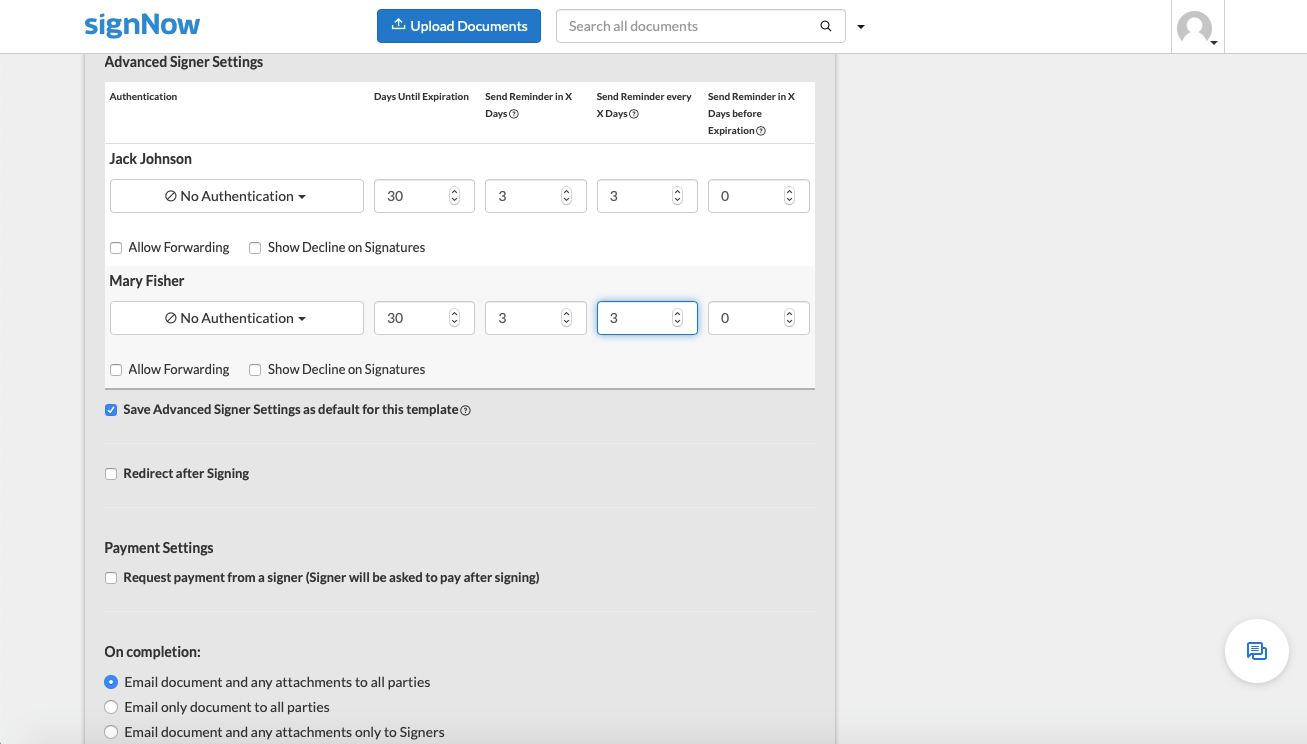Check Show Decline on Signatures for Mary Fisher

[x=255, y=370]
